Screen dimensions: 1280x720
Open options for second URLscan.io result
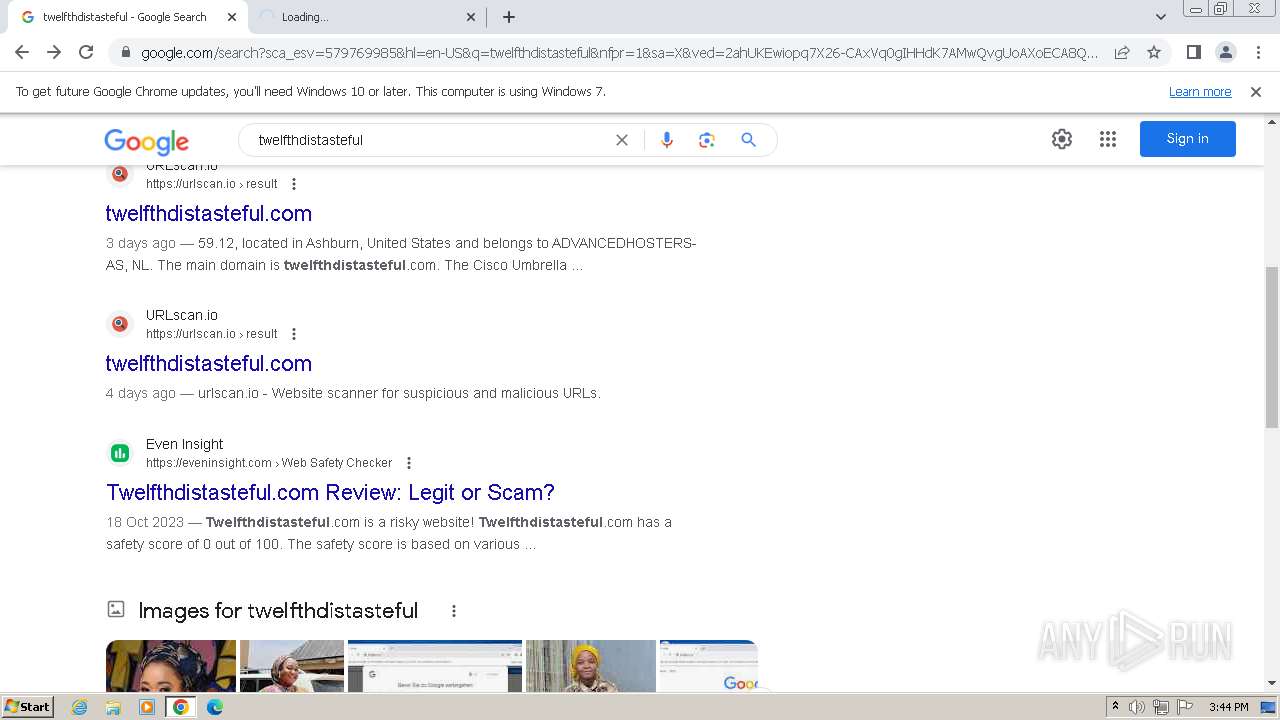[x=294, y=334]
